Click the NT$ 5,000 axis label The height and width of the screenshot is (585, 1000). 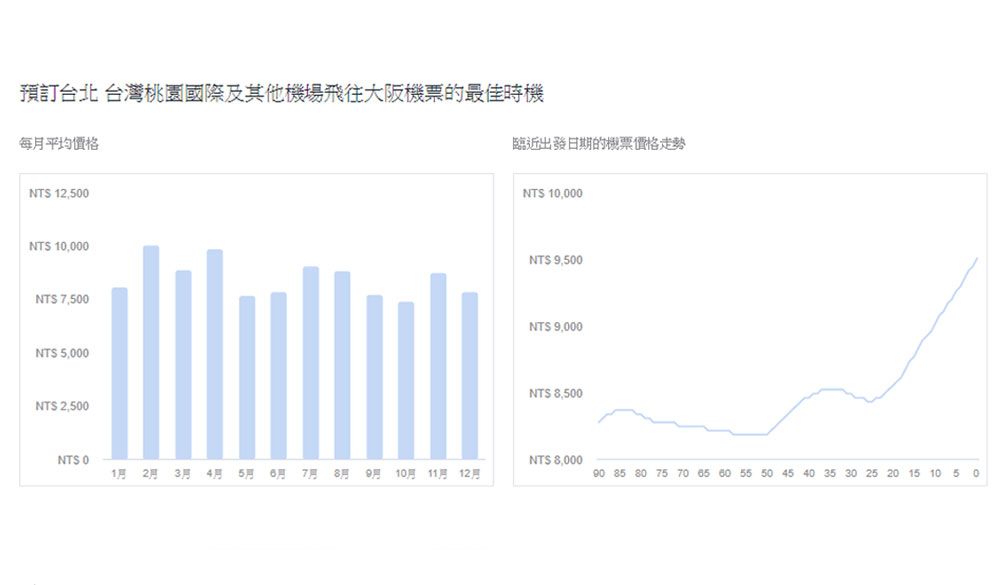(62, 353)
